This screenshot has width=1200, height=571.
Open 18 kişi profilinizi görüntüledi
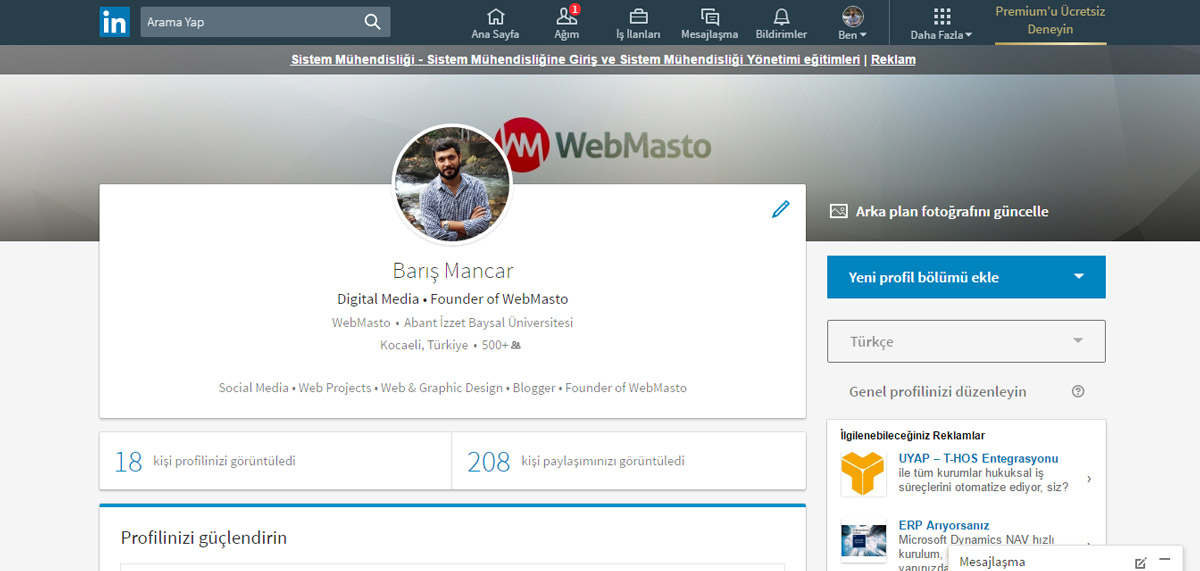276,461
